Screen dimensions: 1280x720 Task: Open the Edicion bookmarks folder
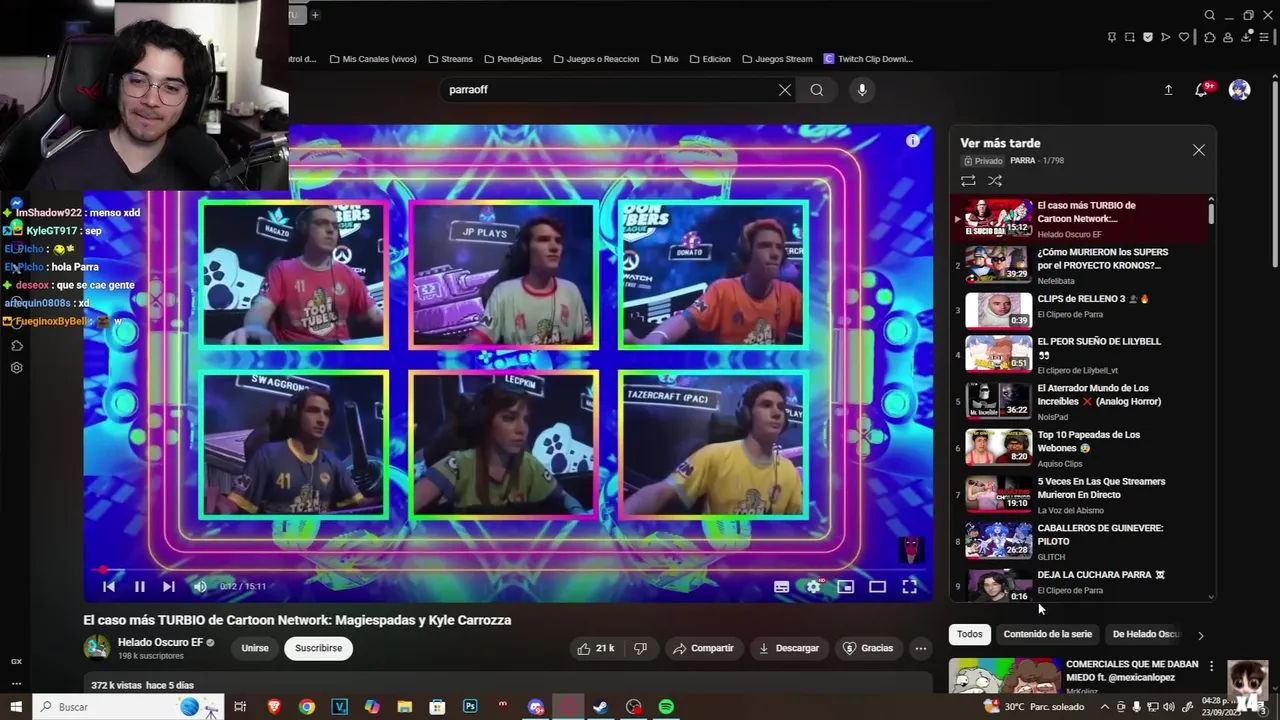[x=709, y=59]
